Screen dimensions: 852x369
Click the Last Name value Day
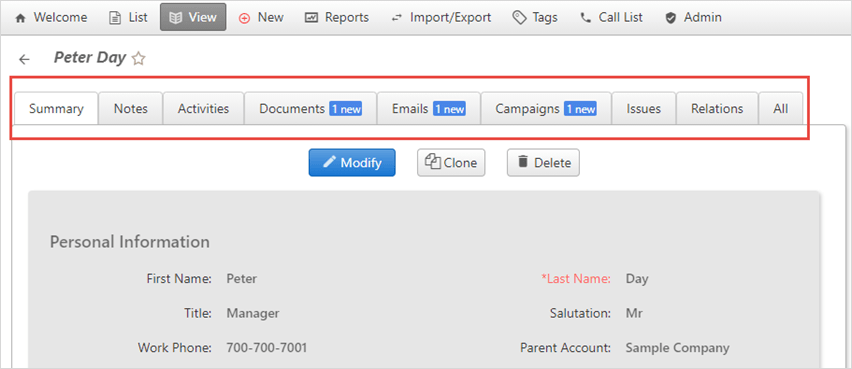(637, 279)
